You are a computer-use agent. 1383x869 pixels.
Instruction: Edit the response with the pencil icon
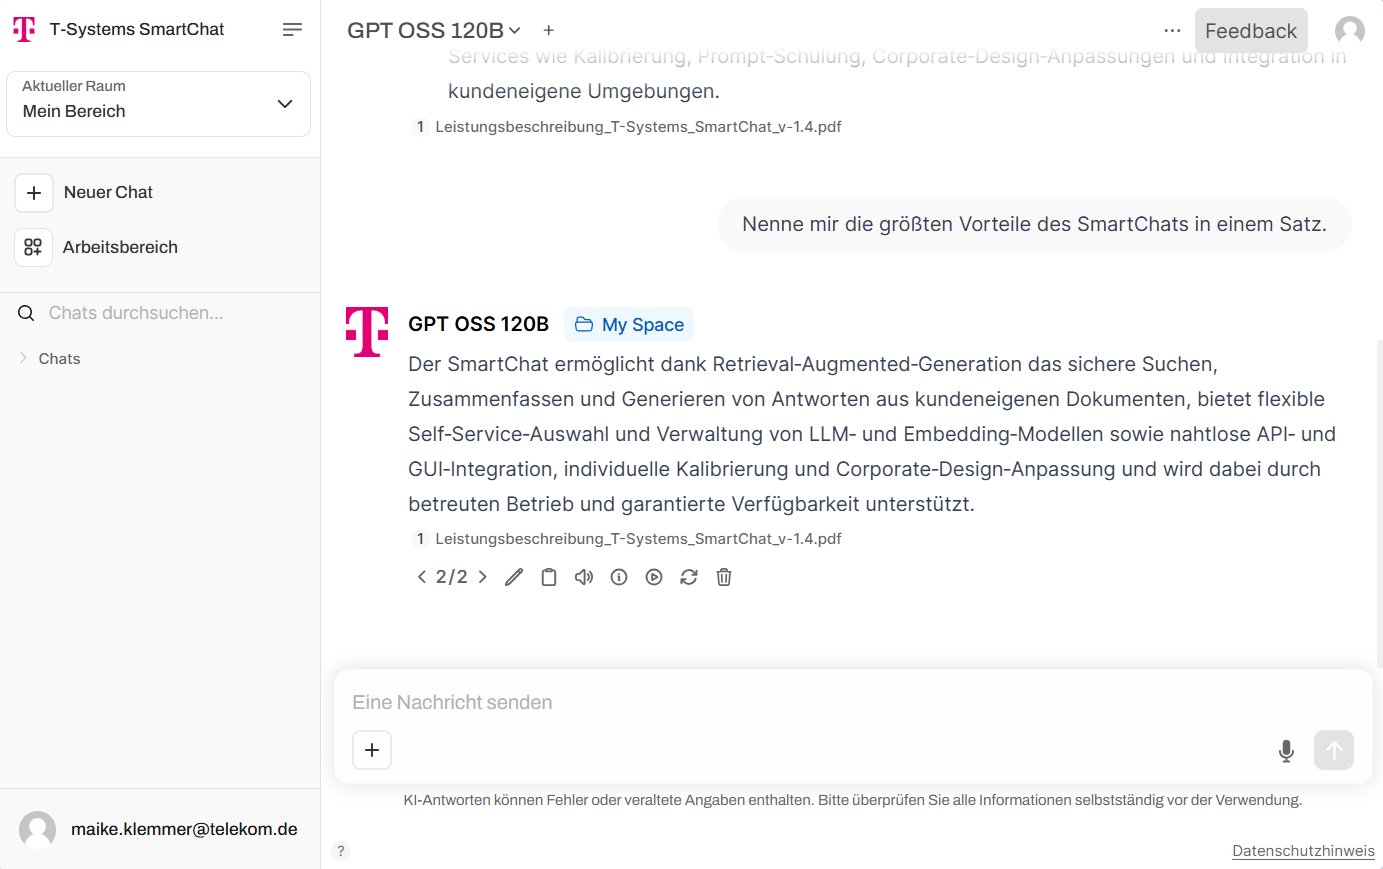[514, 577]
